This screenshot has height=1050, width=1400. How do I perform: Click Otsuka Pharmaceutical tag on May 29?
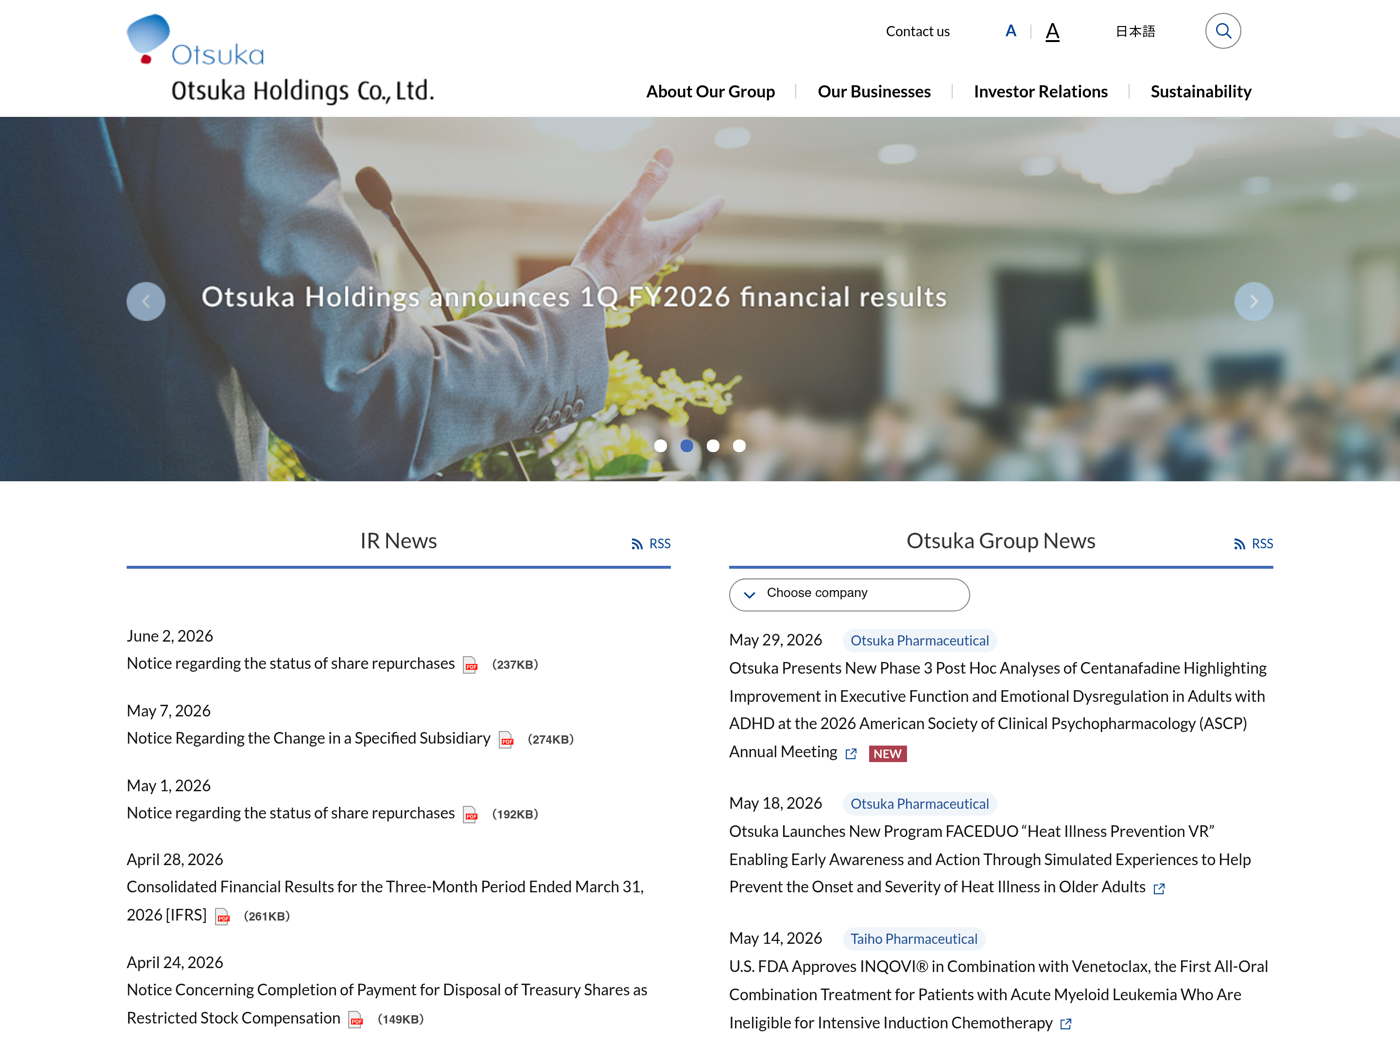point(920,641)
